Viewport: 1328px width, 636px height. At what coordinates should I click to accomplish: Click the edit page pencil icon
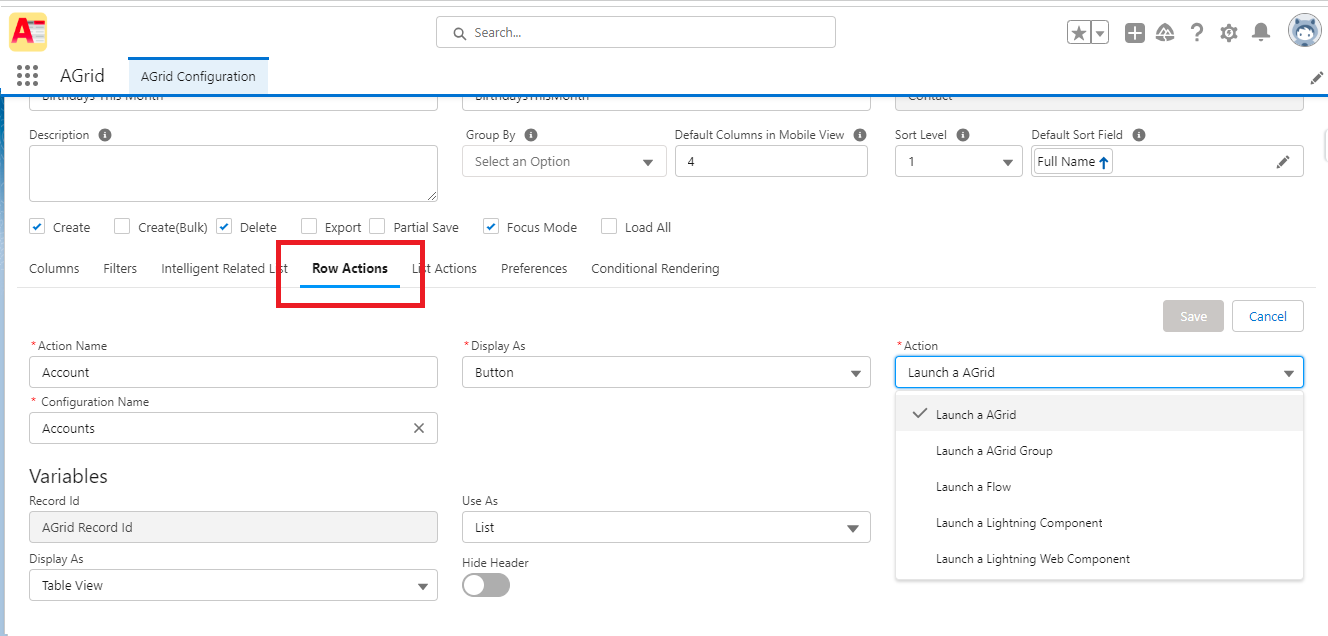1317,77
